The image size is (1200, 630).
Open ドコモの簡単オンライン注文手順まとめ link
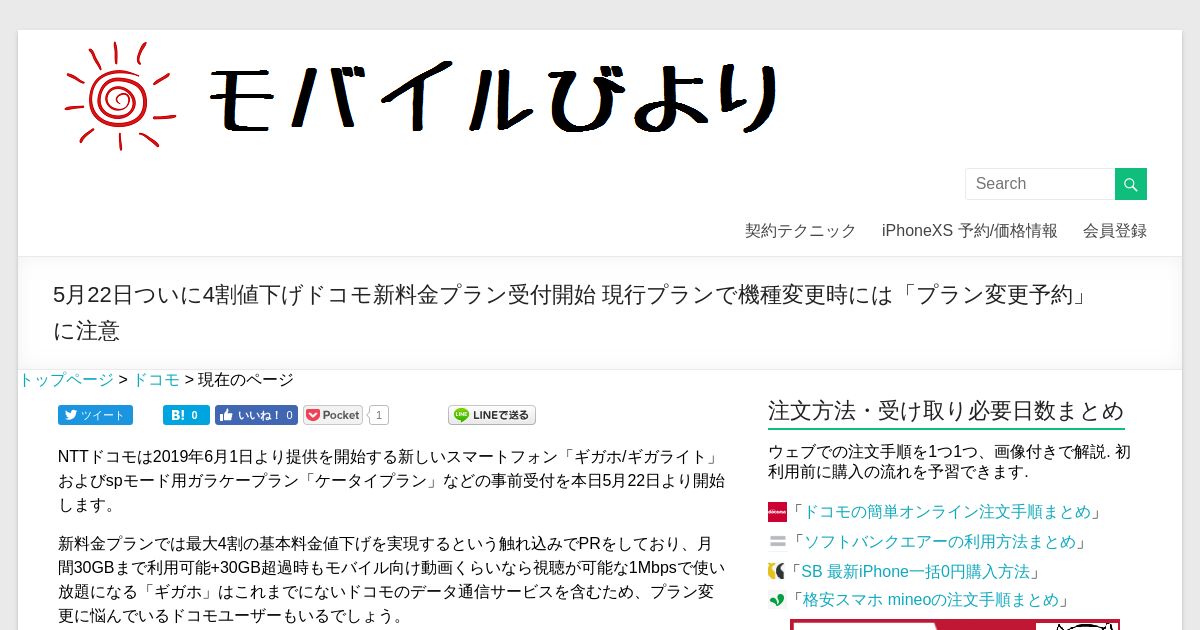[945, 512]
